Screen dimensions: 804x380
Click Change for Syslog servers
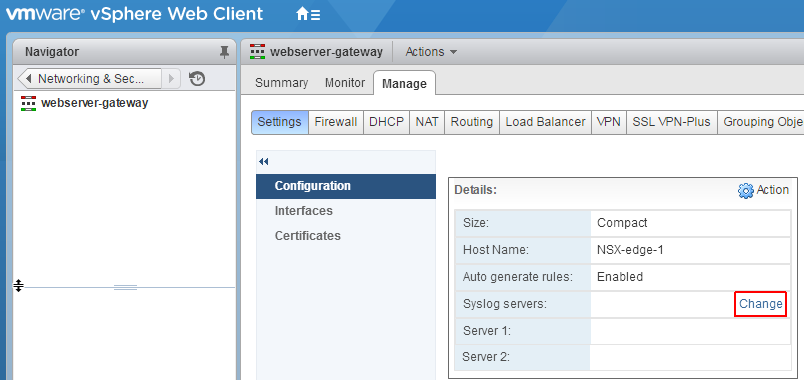tap(760, 304)
